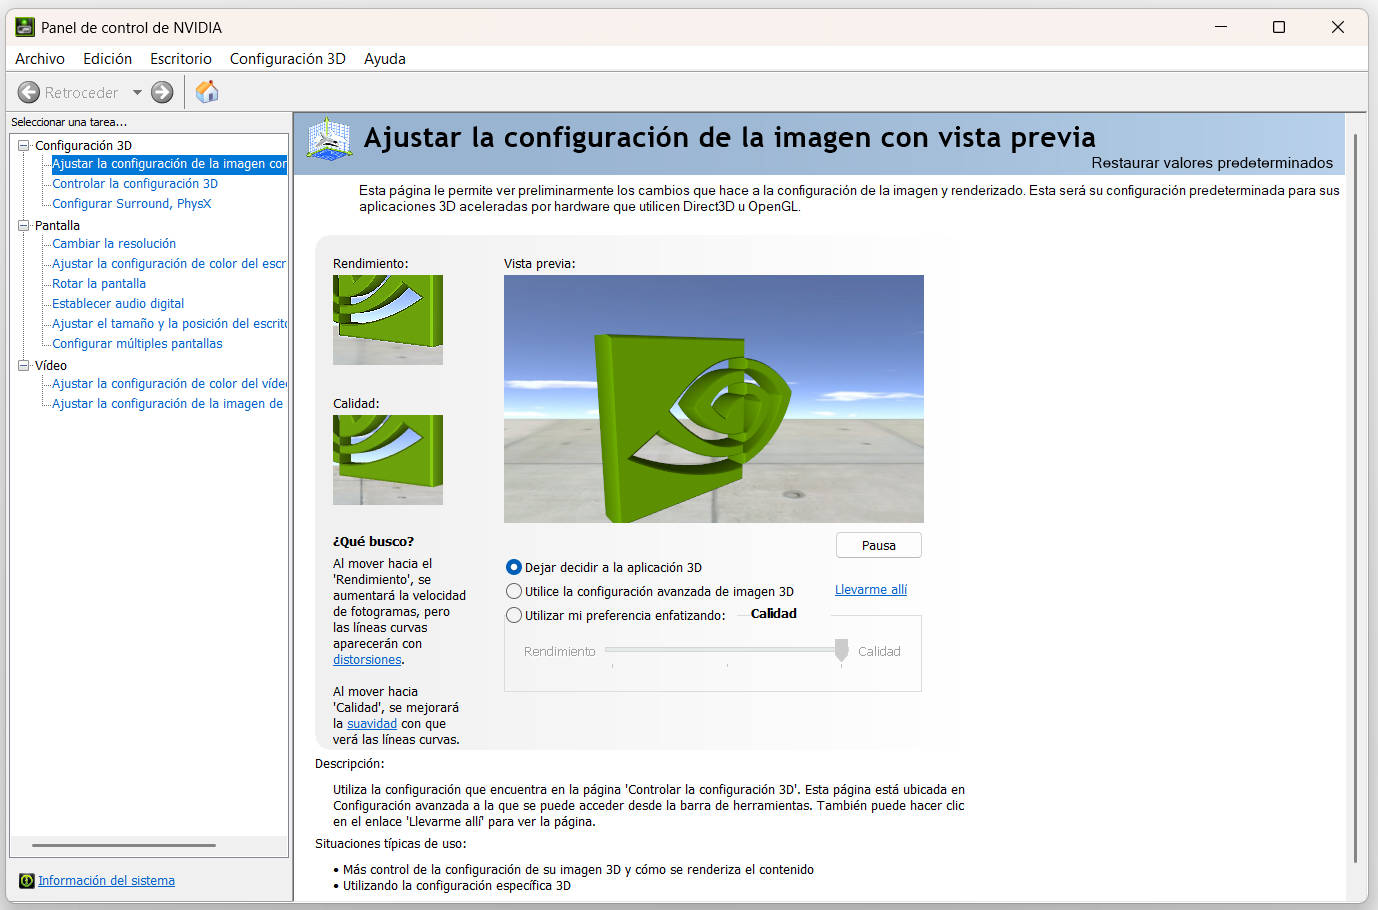1378x910 pixels.
Task: Open 'Ajustar la configuración de color del víde' task
Action: pos(169,384)
